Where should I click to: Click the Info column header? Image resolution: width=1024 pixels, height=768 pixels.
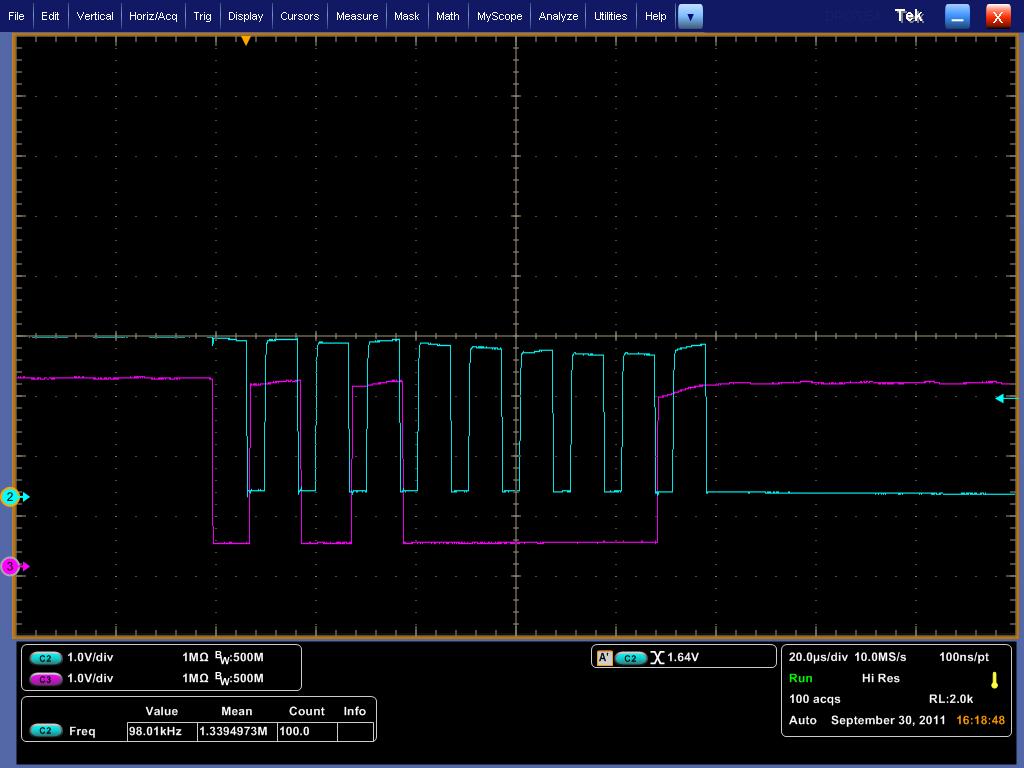pos(355,711)
